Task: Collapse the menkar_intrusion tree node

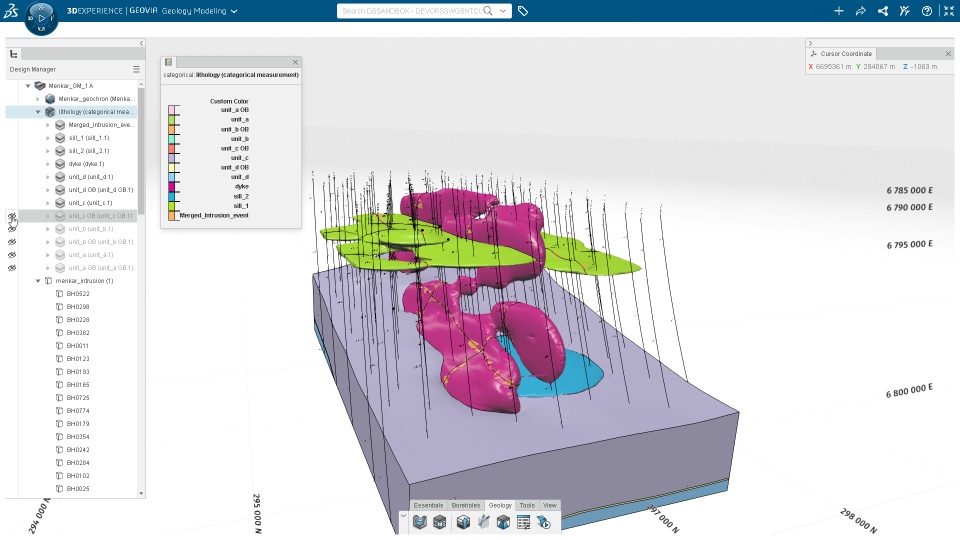Action: point(38,281)
